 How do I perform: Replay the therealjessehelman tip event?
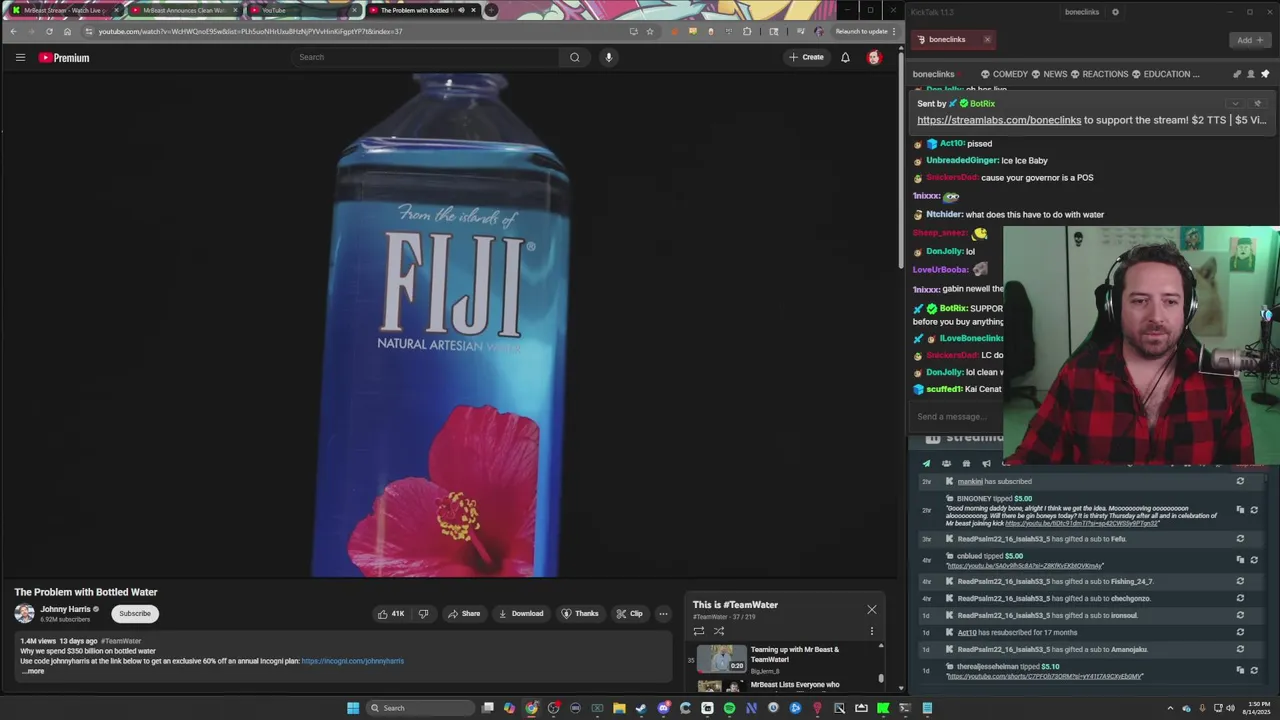tap(1253, 670)
